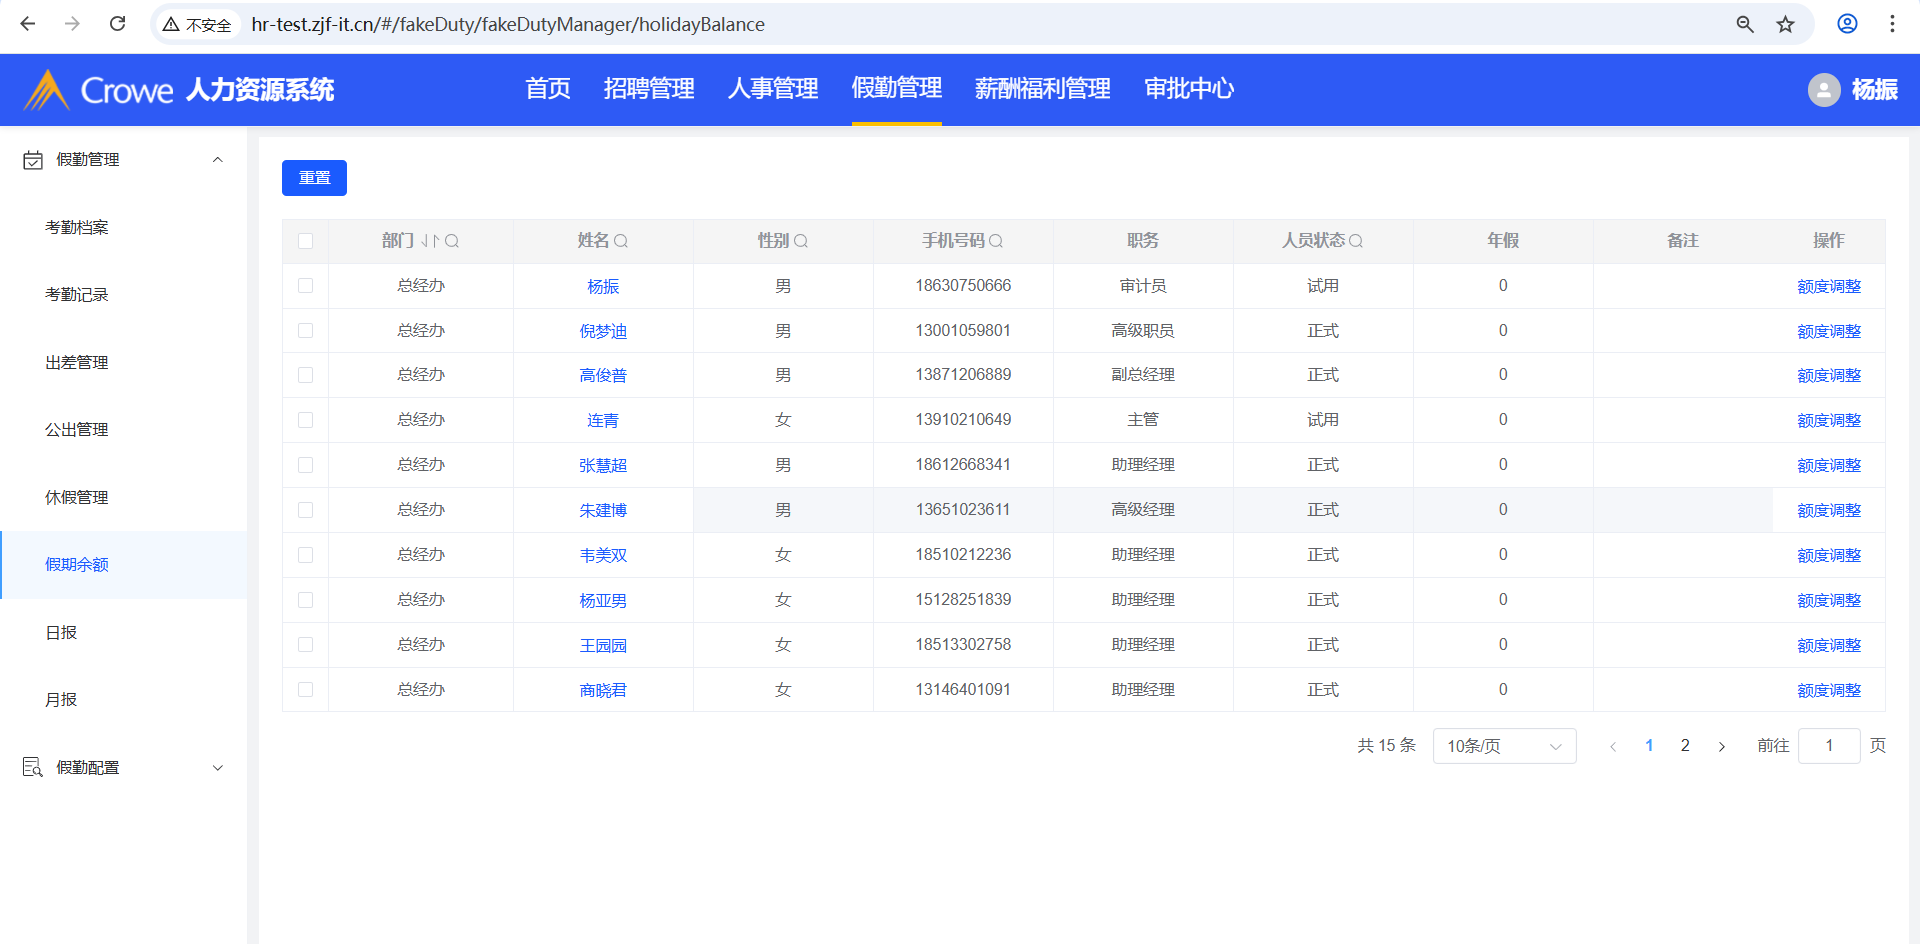The image size is (1920, 944).
Task: Reload the page using browser refresh icon
Action: point(117,24)
